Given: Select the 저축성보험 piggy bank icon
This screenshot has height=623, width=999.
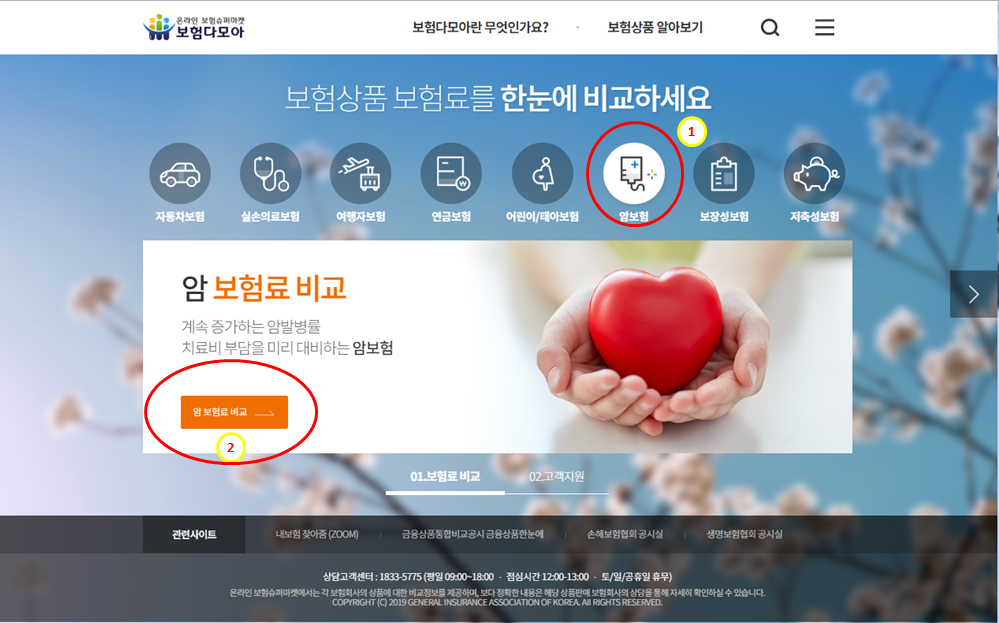Looking at the screenshot, I should (x=814, y=174).
